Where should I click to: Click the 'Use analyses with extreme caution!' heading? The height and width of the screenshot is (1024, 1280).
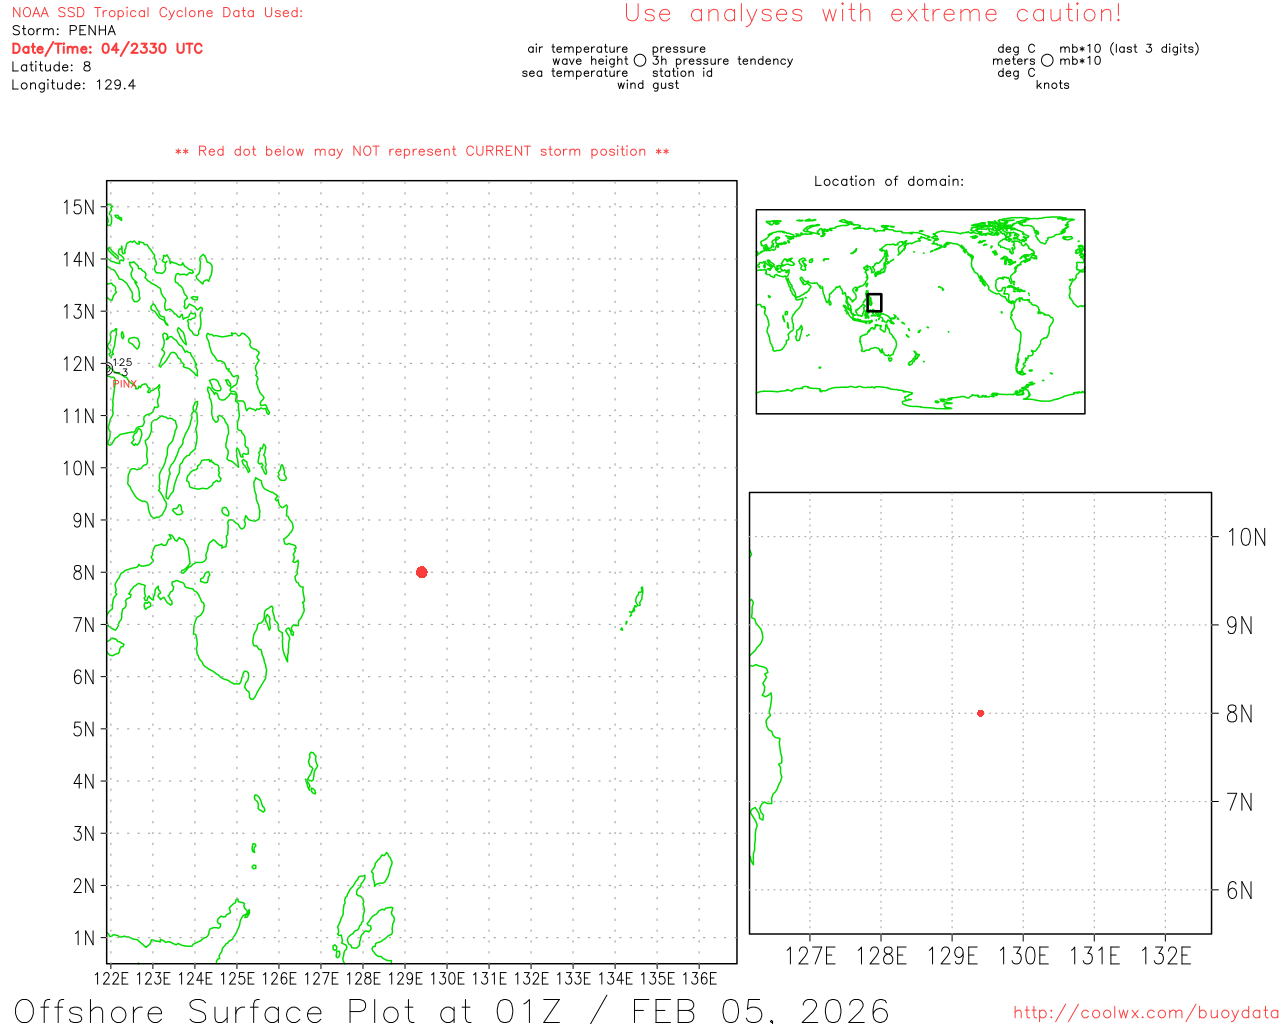point(872,14)
